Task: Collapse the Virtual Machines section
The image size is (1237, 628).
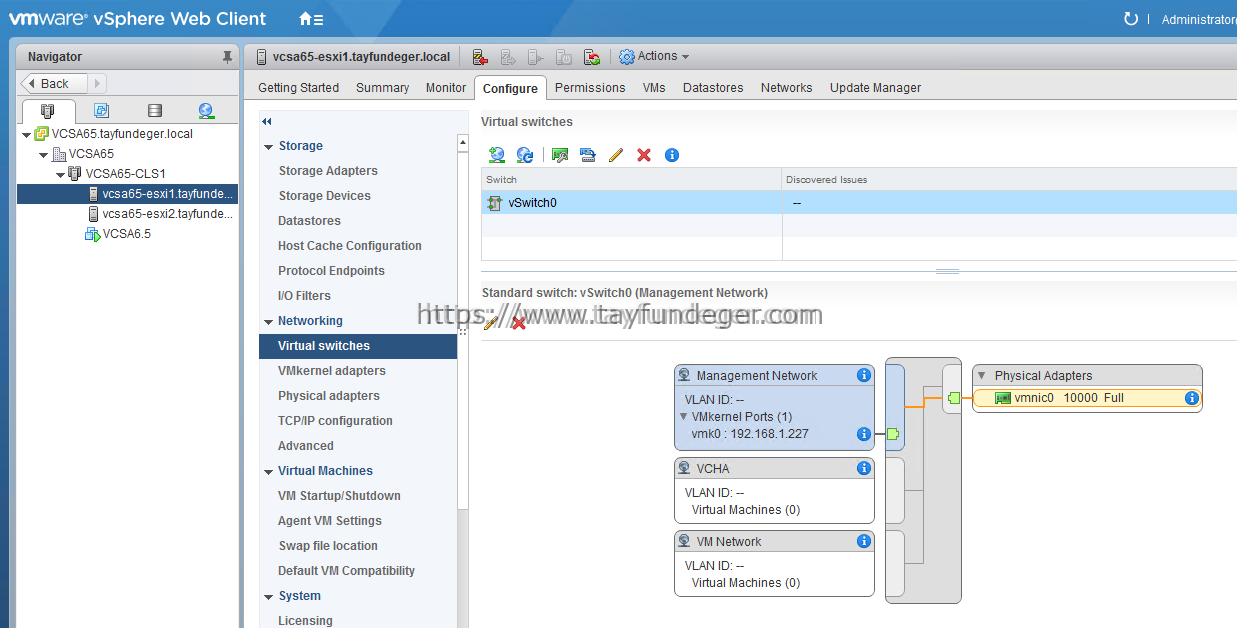Action: (268, 471)
